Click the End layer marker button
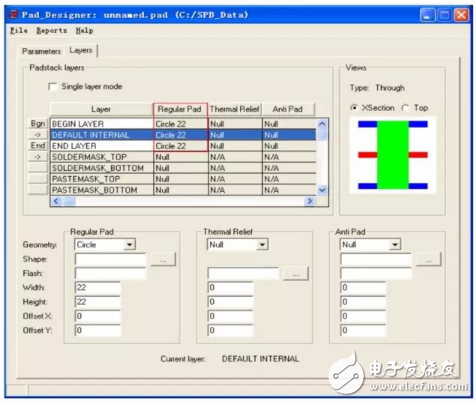476x403 pixels. (x=38, y=146)
